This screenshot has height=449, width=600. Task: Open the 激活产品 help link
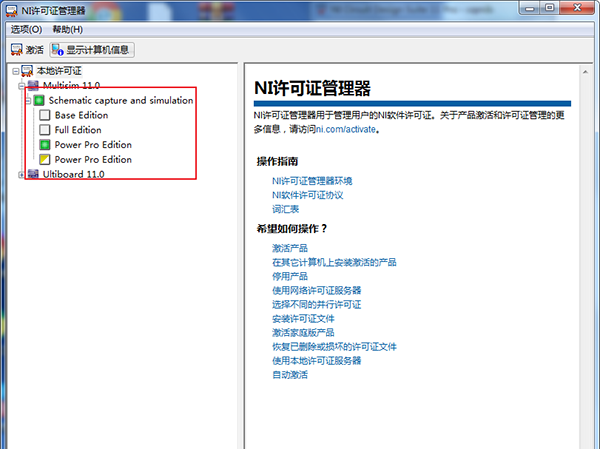290,248
